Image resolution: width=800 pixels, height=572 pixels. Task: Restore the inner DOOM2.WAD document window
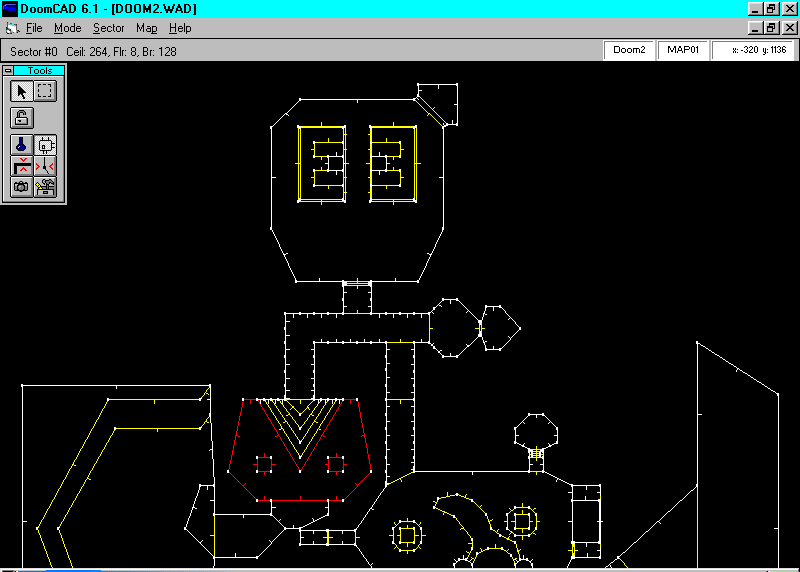pos(770,28)
